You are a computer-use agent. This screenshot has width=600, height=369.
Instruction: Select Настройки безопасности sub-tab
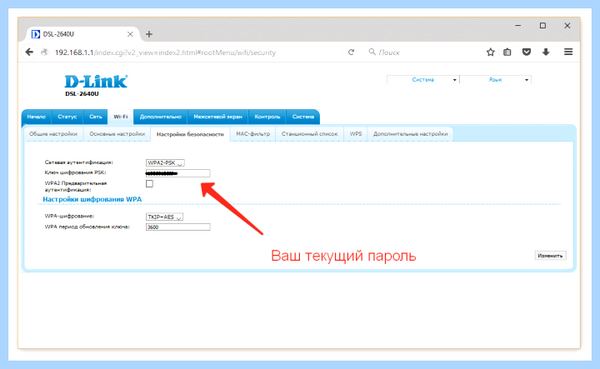pyautogui.click(x=190, y=134)
